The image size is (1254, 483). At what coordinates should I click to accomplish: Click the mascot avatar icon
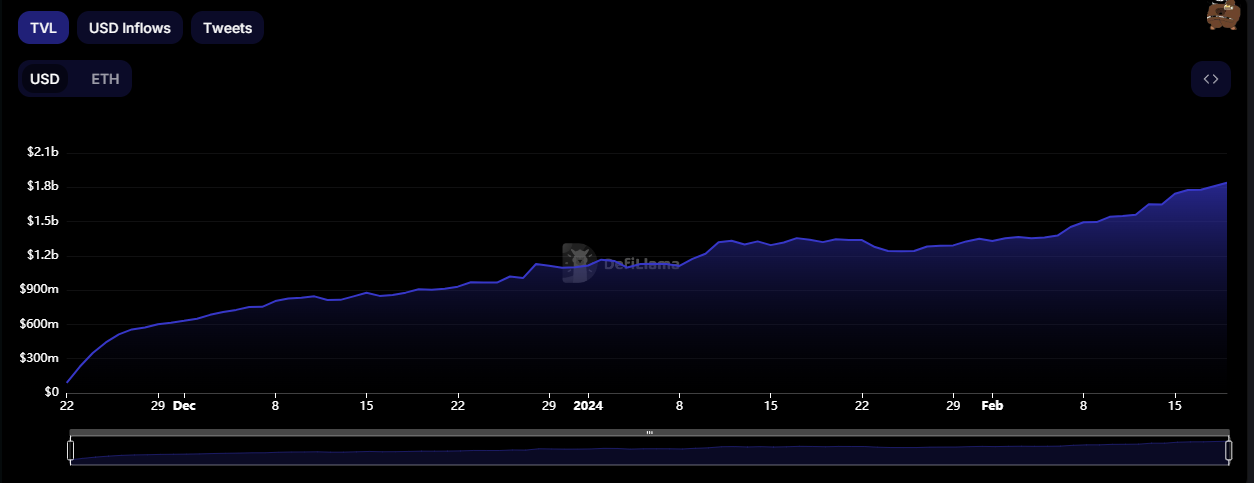1221,15
